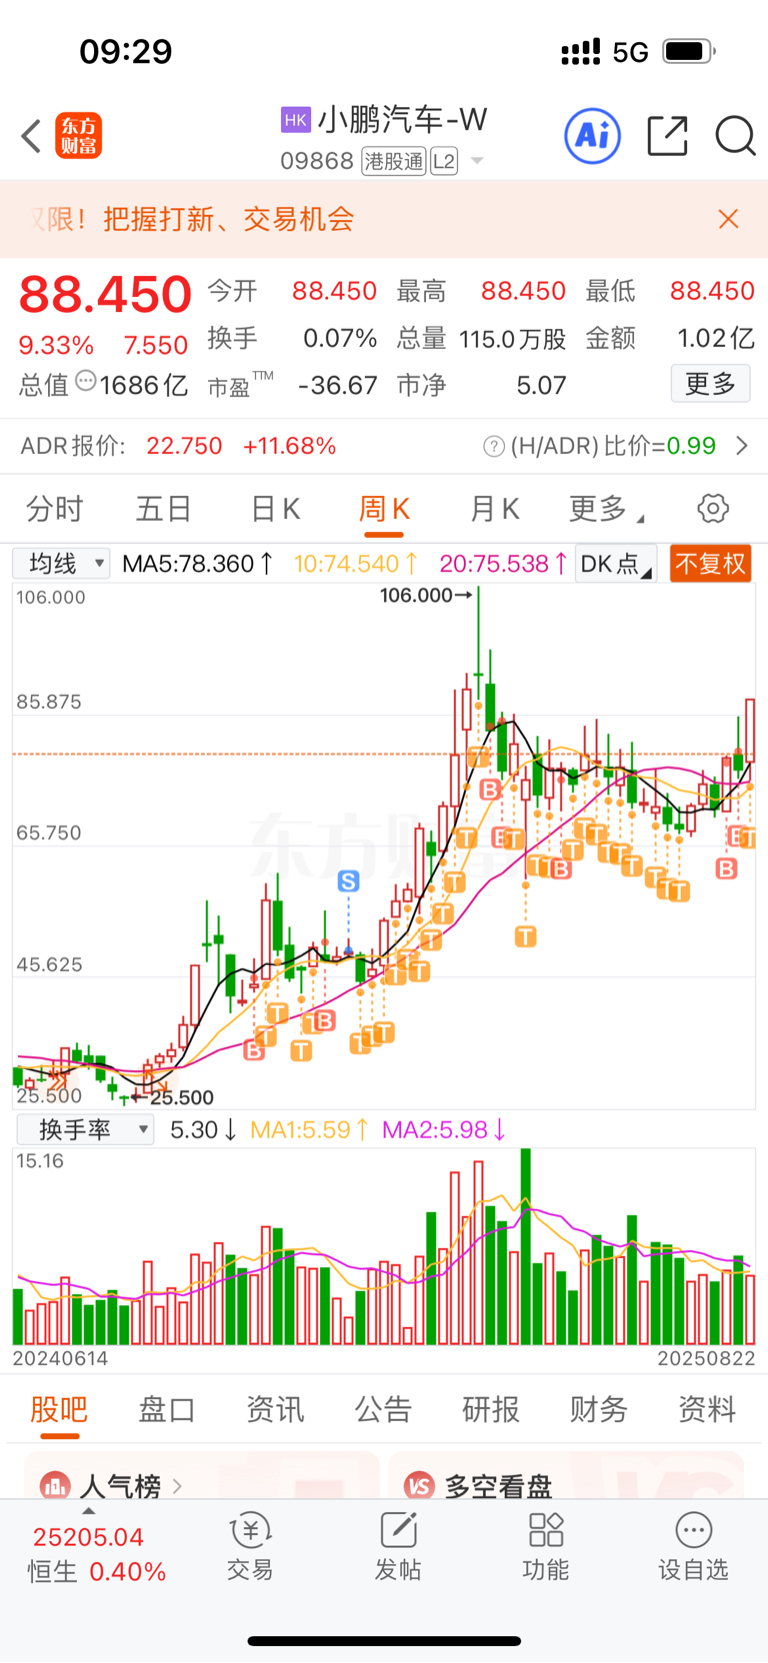Switch to 分时 chart tab
Image resolution: width=768 pixels, height=1663 pixels.
(x=55, y=509)
